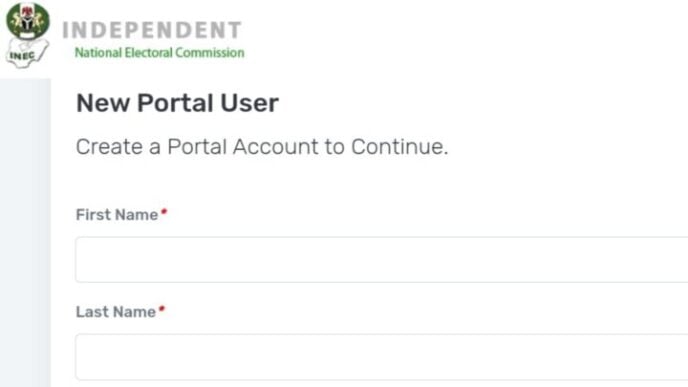Click the Create a Portal Account subtitle
Screen dimensions: 688x387
pos(262,147)
